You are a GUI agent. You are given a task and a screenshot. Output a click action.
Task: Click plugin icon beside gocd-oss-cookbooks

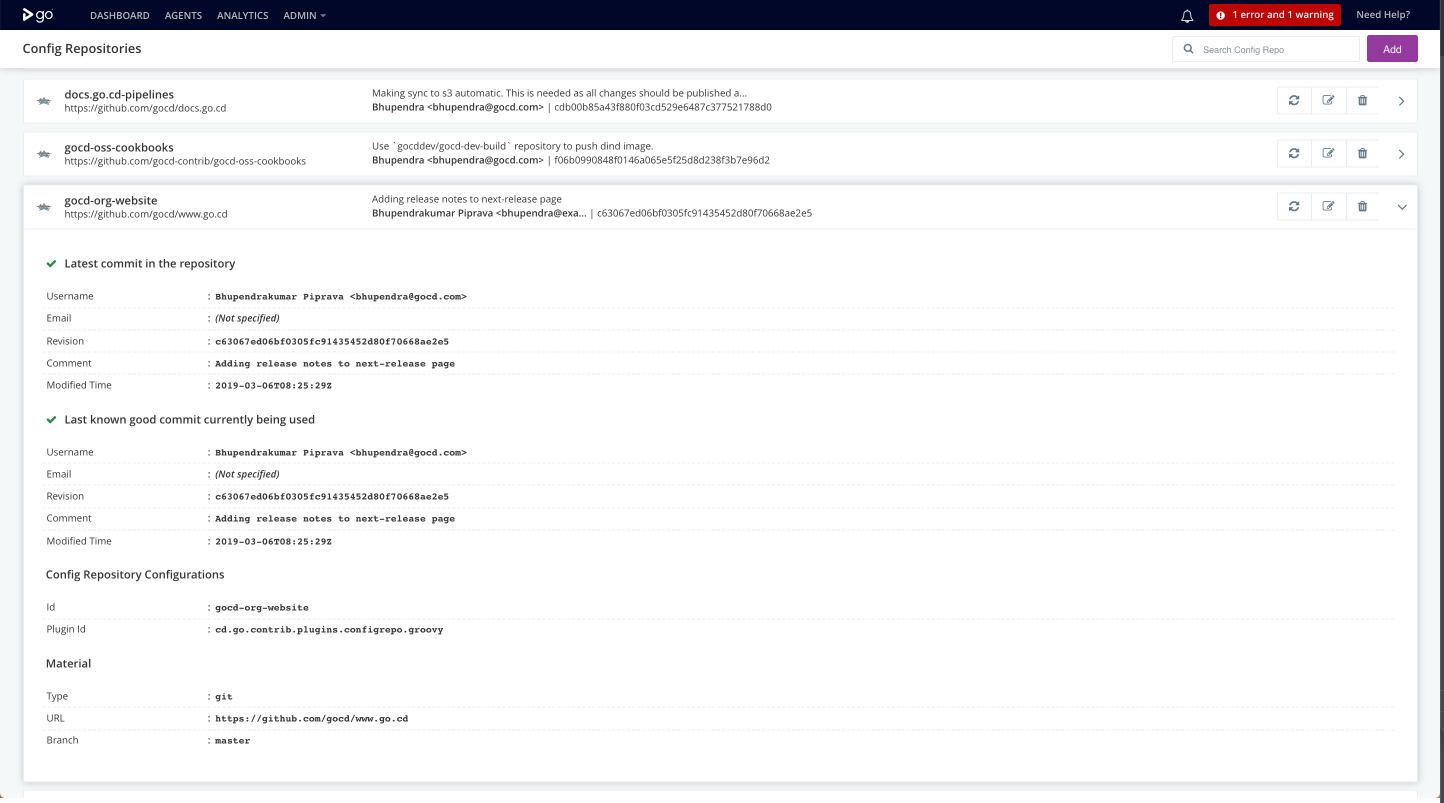[44, 154]
